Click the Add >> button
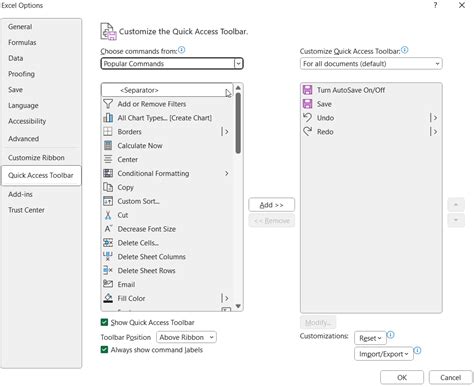This screenshot has width=474, height=387. coord(272,205)
